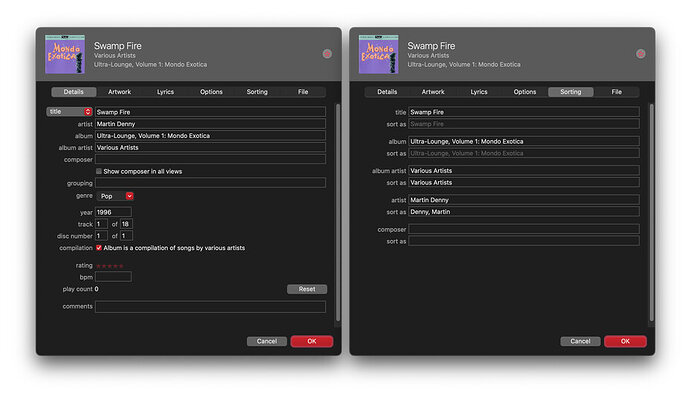Select Details tab in left window

point(73,92)
